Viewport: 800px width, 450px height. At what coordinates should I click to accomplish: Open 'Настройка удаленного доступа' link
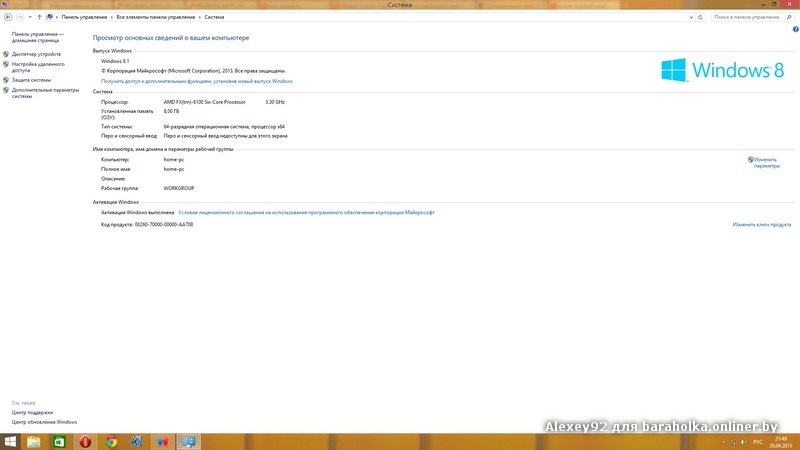point(38,67)
